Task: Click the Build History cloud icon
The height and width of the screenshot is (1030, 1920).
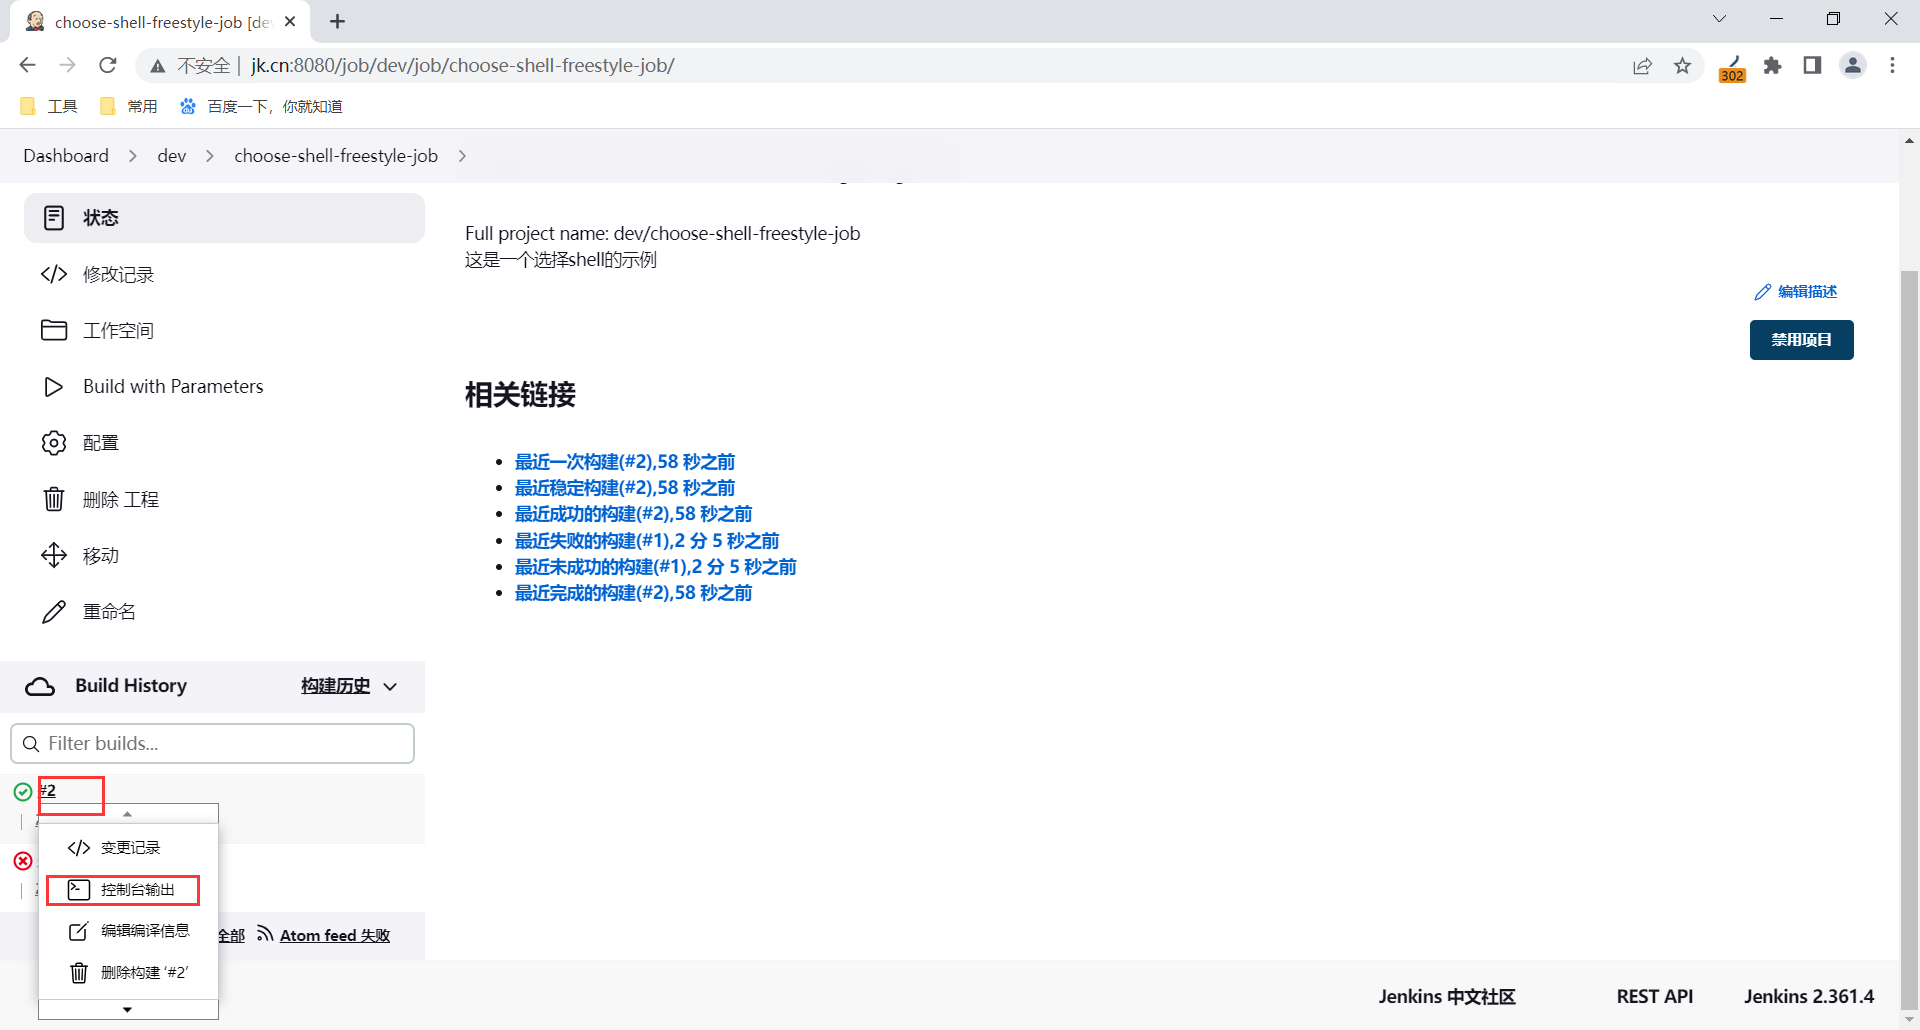Action: (x=40, y=686)
